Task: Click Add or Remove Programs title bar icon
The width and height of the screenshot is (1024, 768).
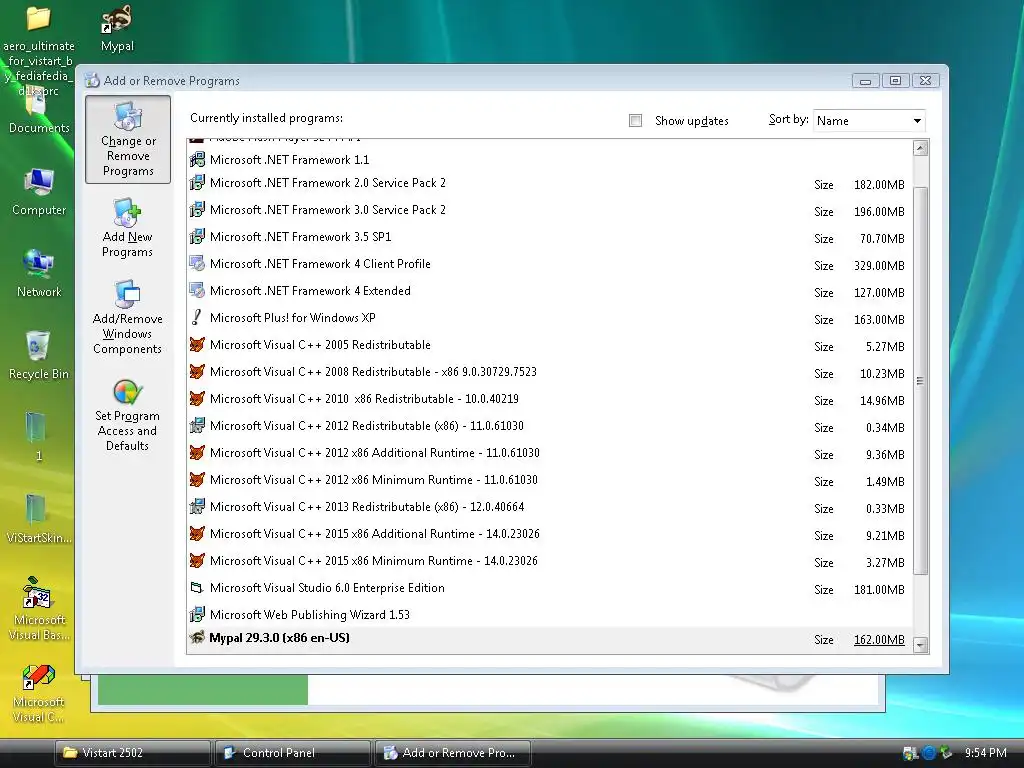Action: pyautogui.click(x=93, y=80)
